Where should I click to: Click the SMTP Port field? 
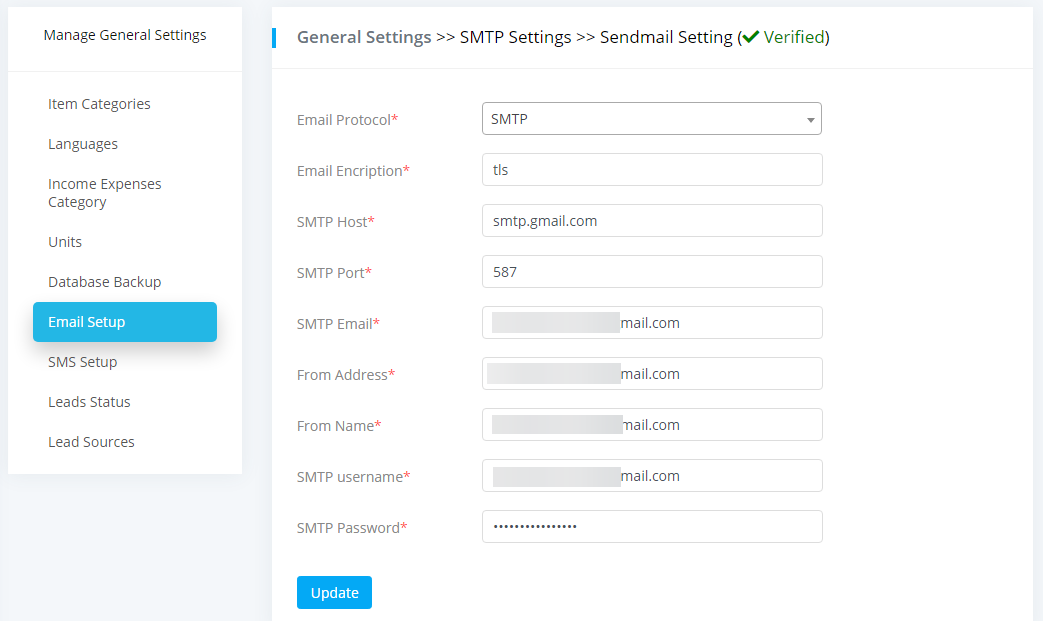(x=652, y=272)
